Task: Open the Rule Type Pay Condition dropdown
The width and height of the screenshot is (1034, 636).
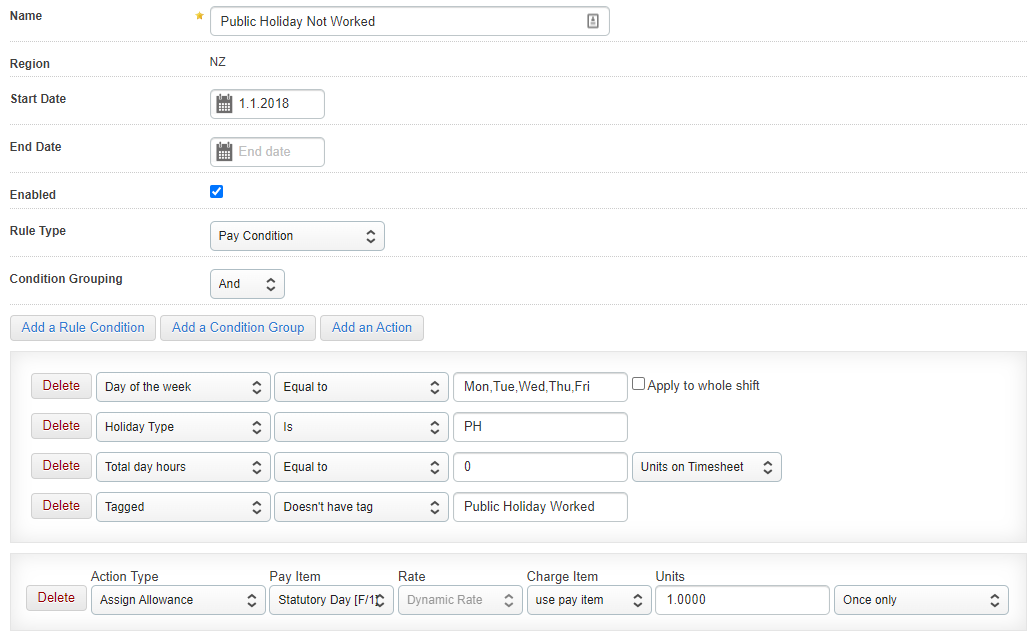Action: (297, 236)
